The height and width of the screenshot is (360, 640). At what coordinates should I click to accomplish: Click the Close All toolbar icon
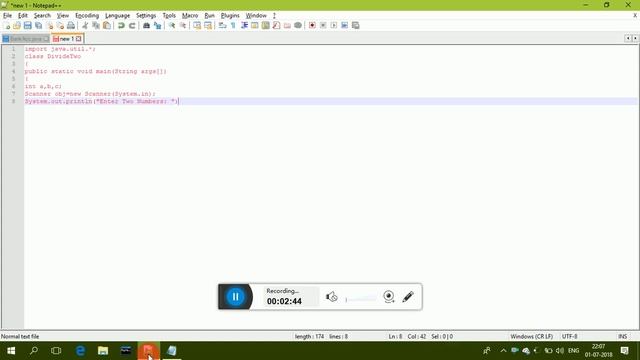(60, 25)
